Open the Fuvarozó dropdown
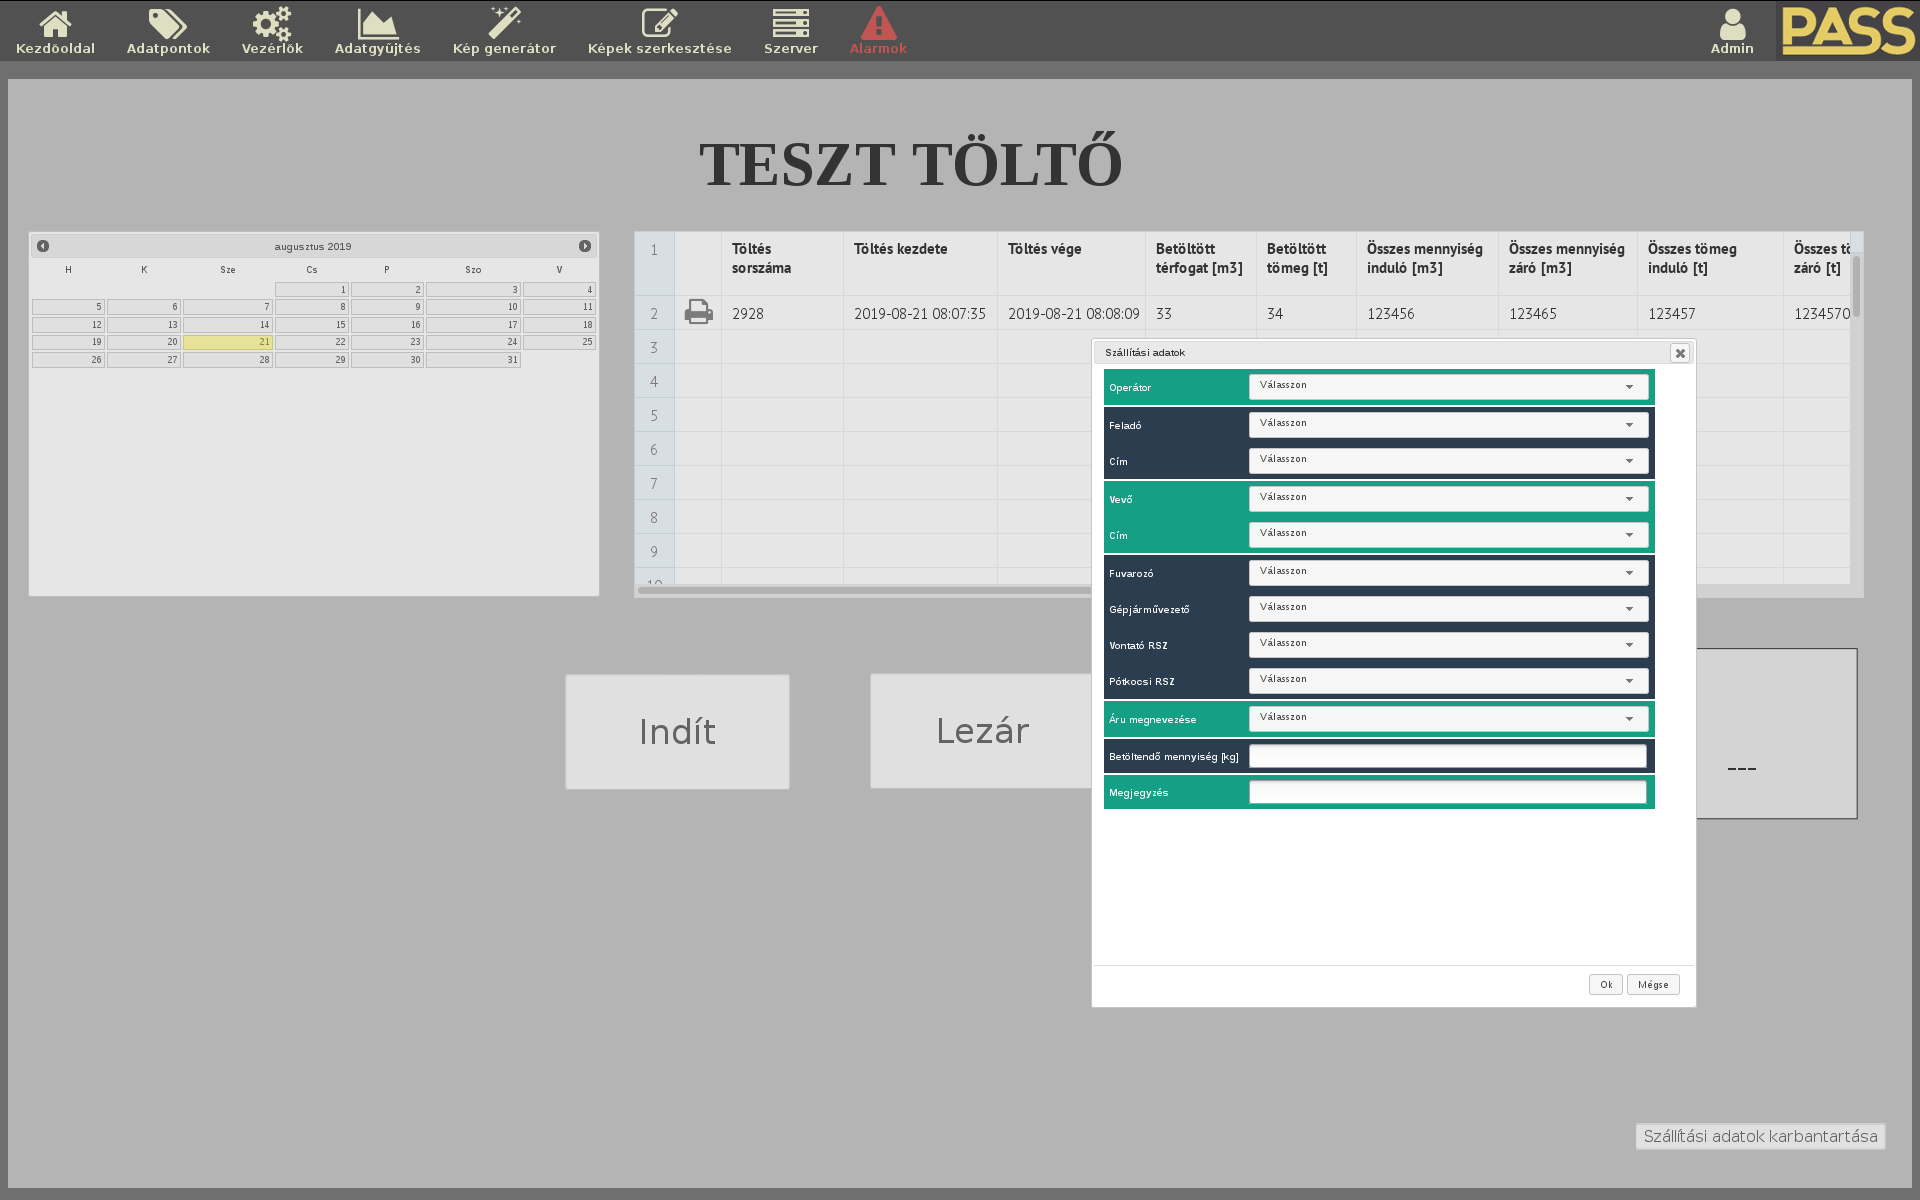This screenshot has width=1920, height=1200. tap(1448, 573)
